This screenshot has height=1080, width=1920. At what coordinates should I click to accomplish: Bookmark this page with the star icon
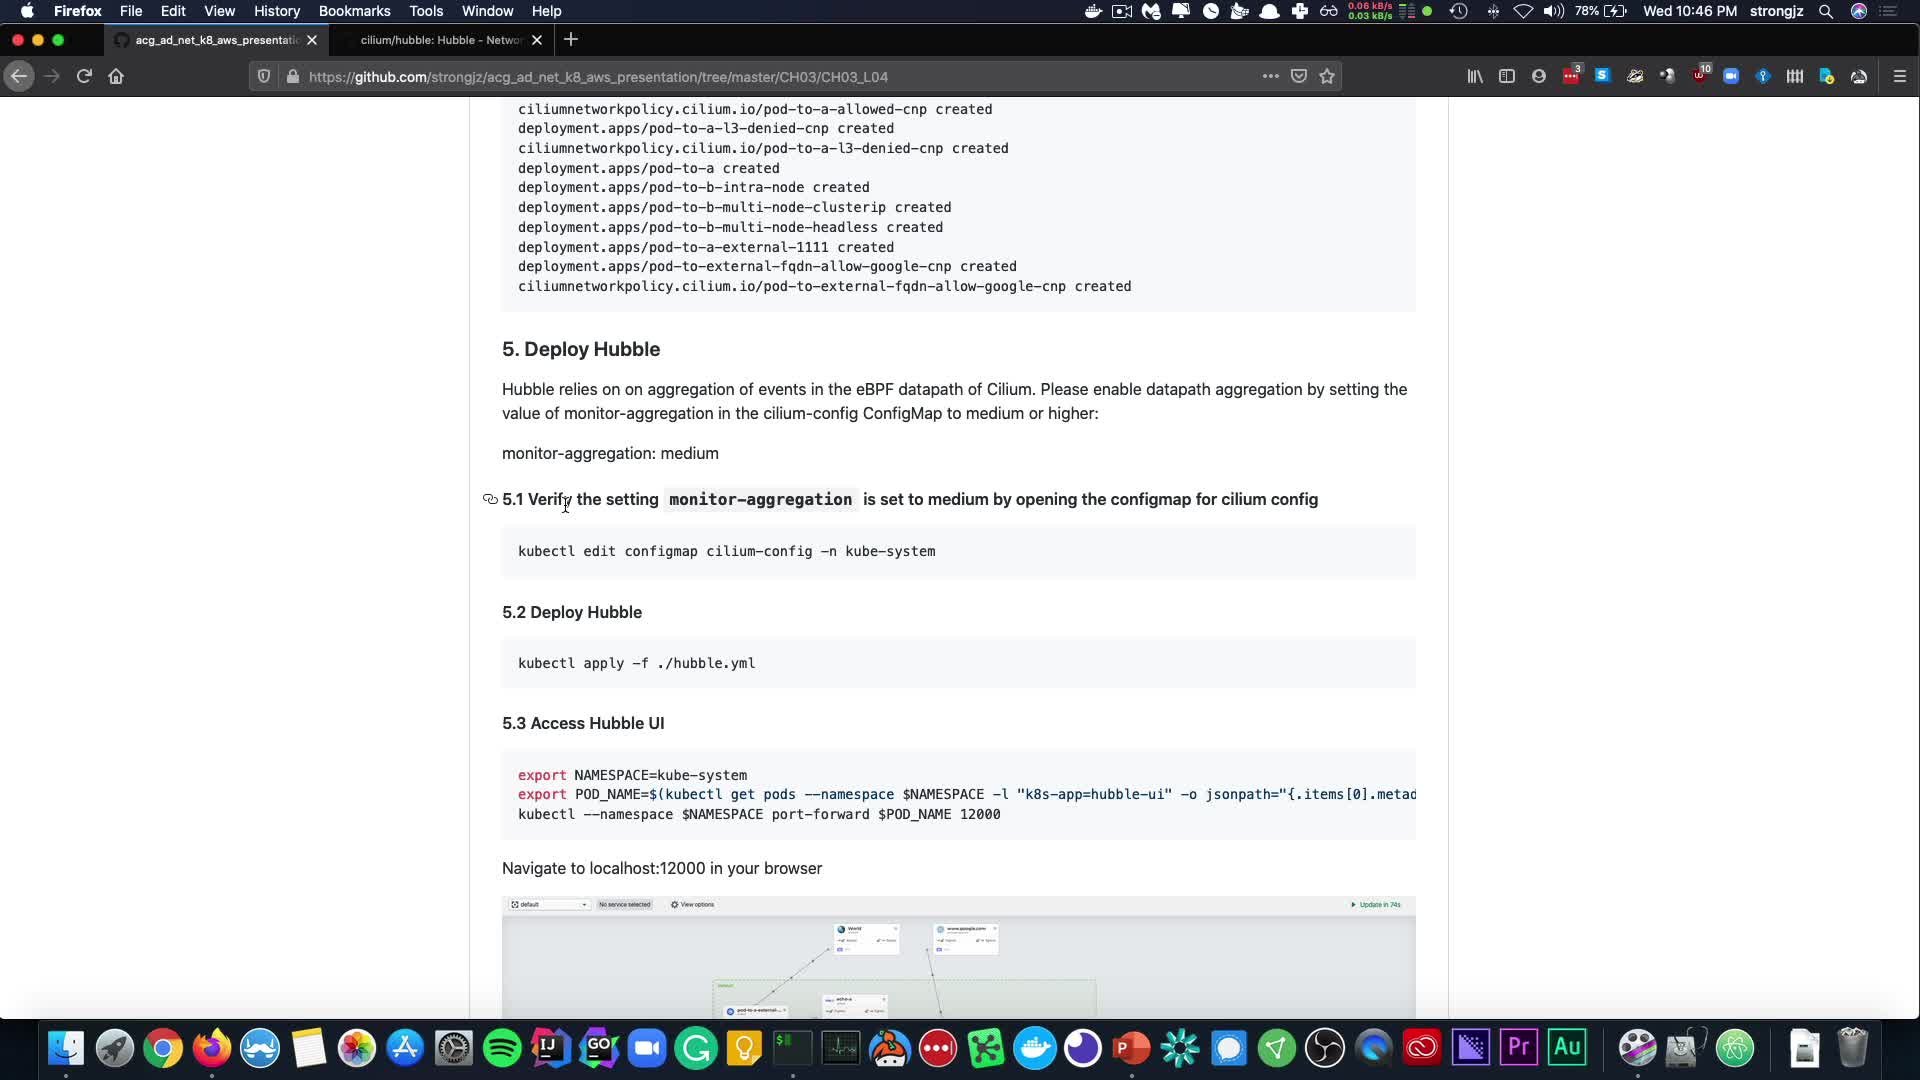[x=1327, y=76]
